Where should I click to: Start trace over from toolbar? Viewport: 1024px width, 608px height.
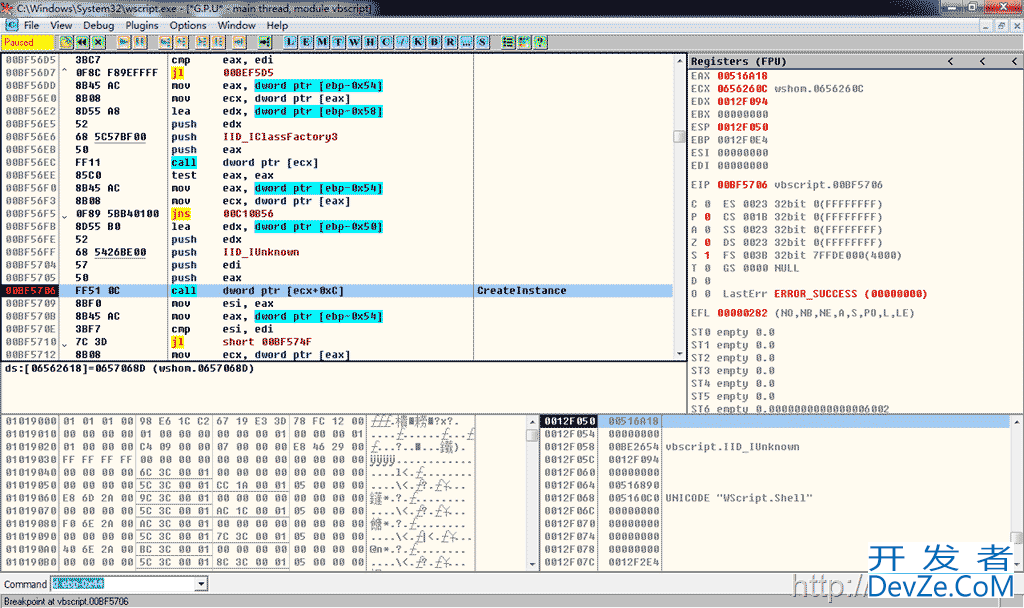(219, 42)
